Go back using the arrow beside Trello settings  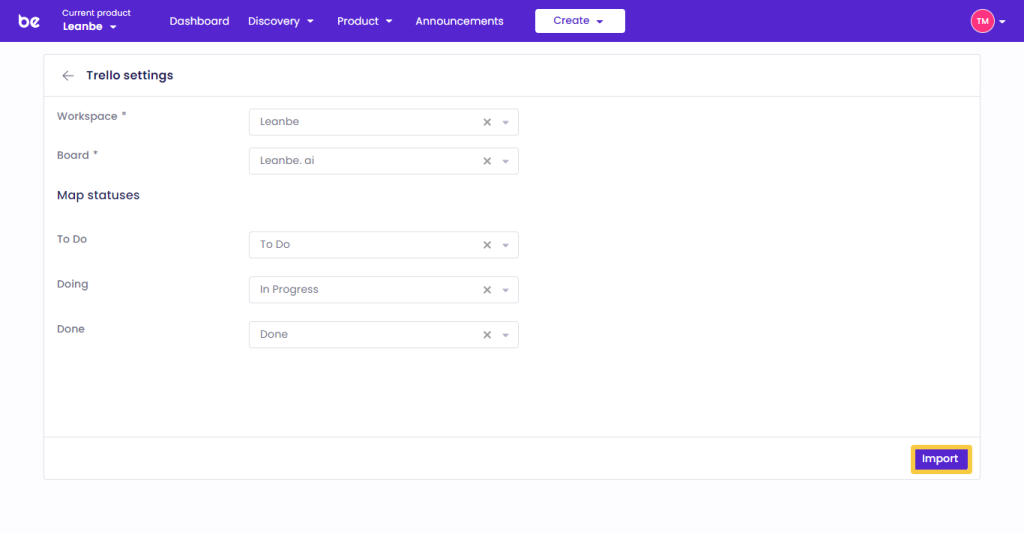68,76
